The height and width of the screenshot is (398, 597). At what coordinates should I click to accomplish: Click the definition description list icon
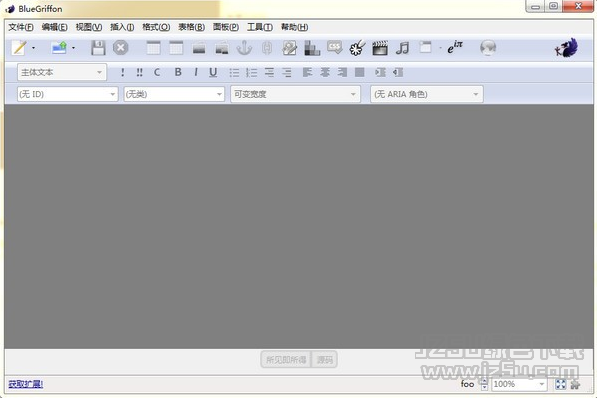pyautogui.click(x=287, y=72)
